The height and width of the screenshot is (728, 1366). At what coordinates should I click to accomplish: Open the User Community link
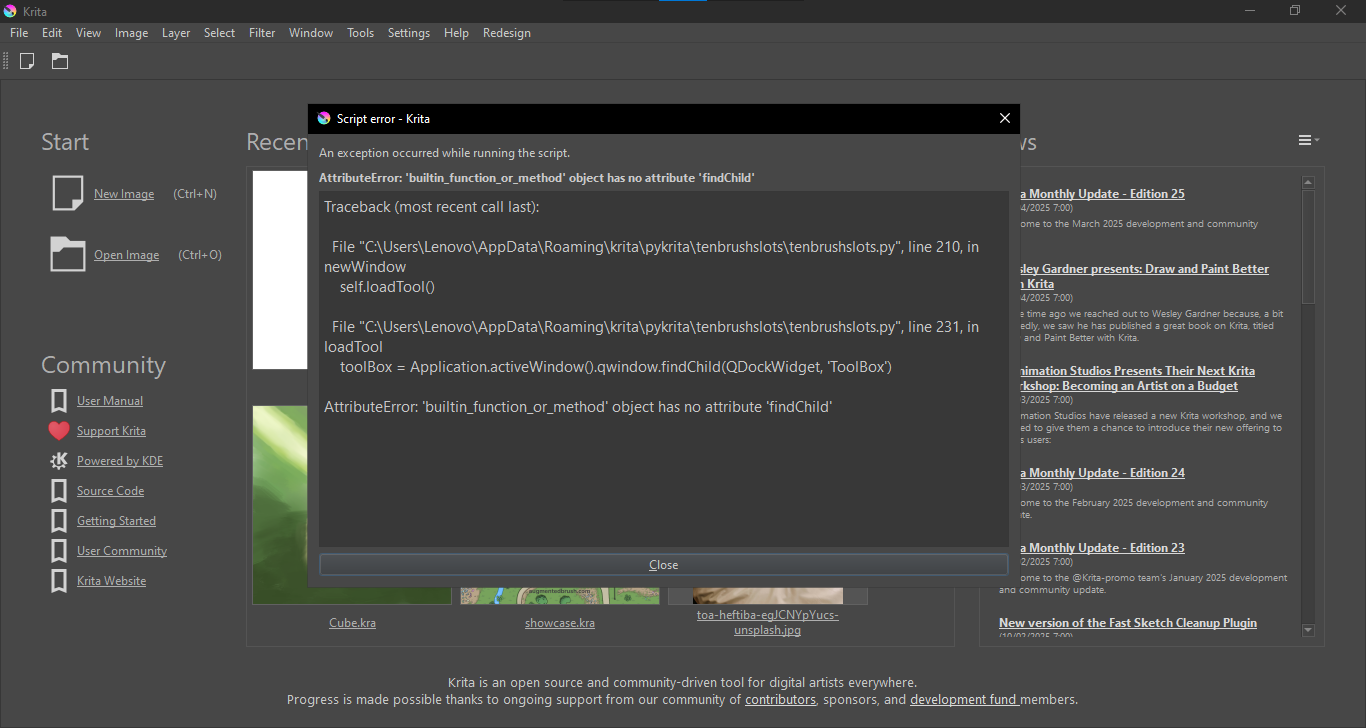[x=122, y=551]
